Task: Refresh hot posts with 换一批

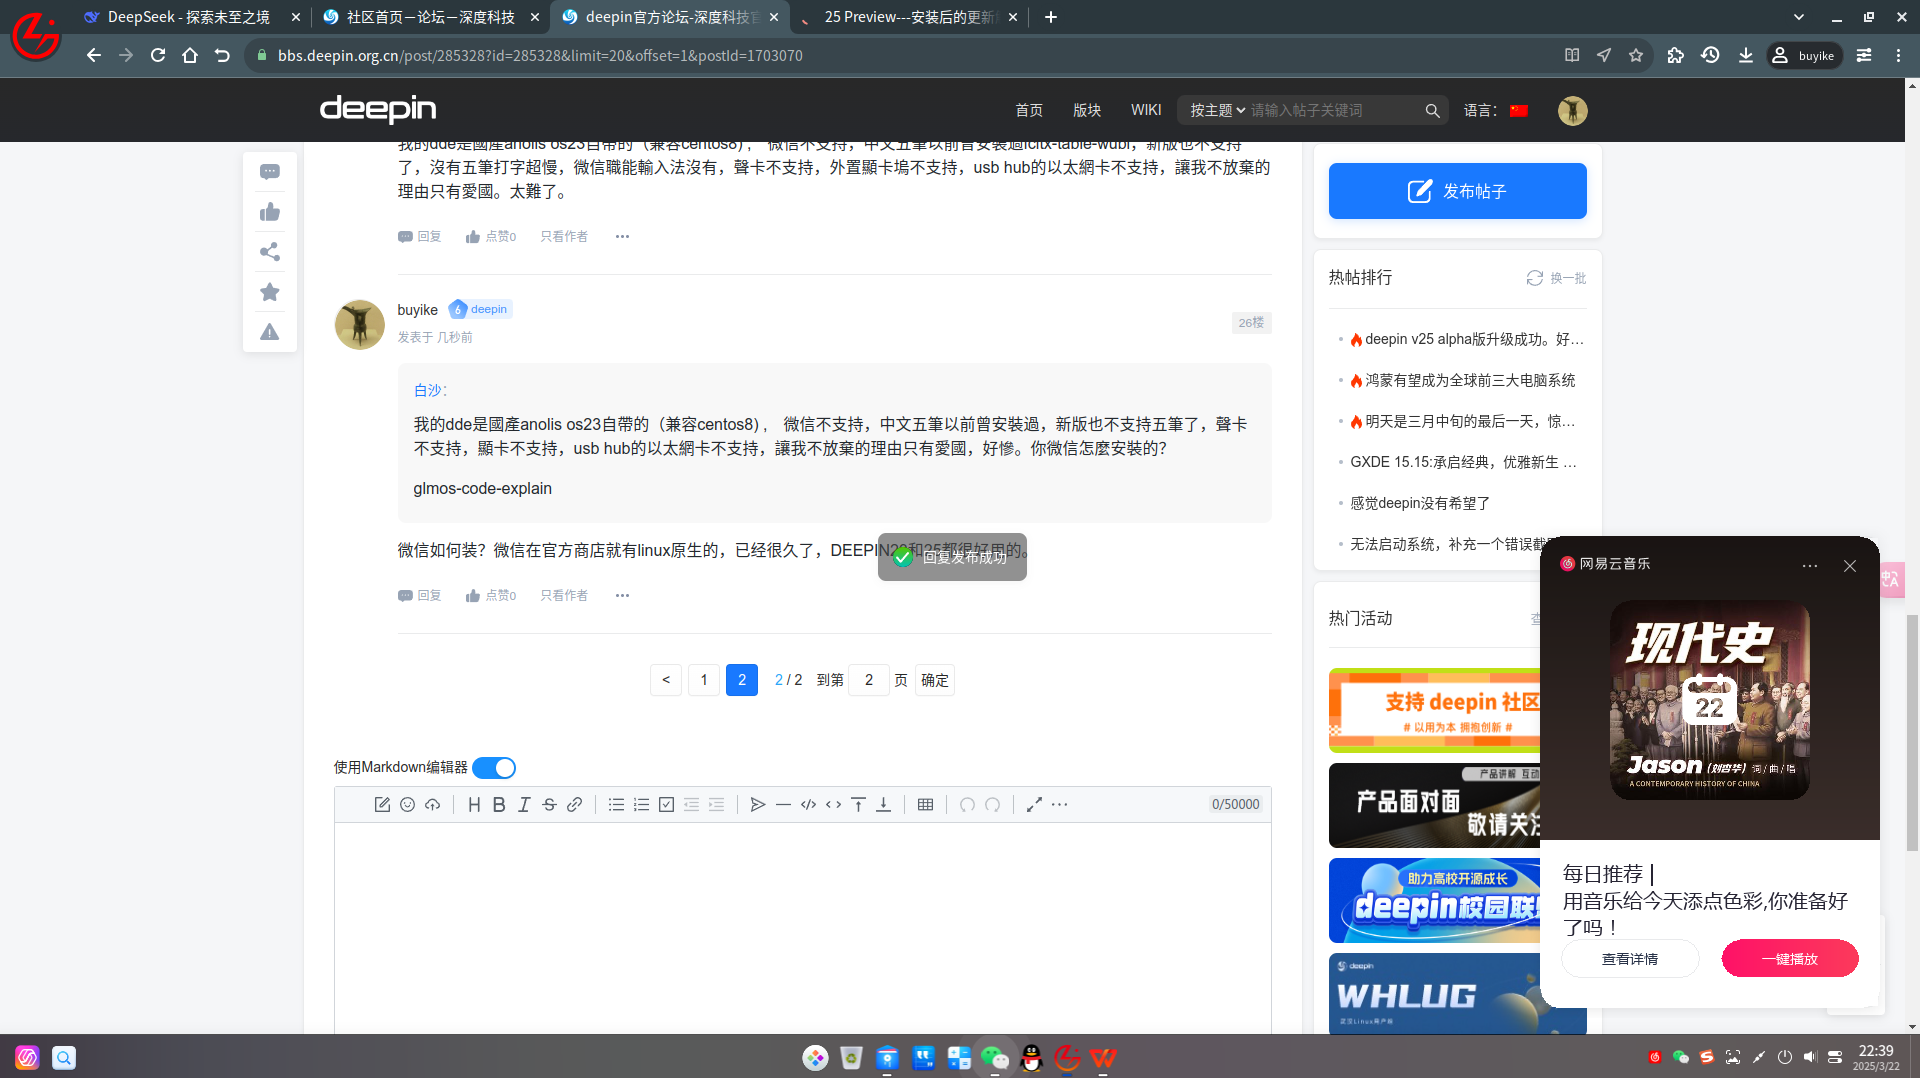Action: [x=1556, y=278]
